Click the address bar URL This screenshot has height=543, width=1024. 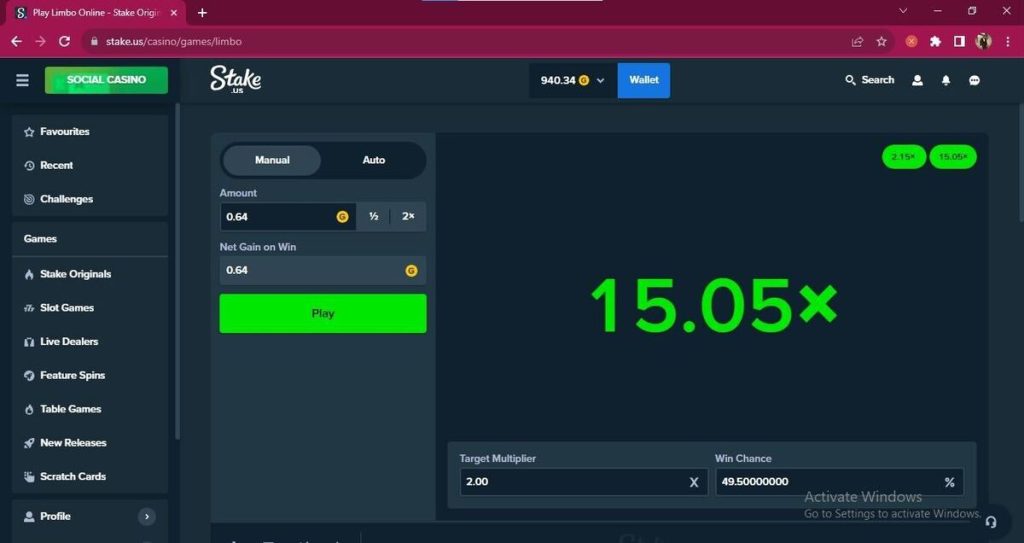(x=174, y=41)
